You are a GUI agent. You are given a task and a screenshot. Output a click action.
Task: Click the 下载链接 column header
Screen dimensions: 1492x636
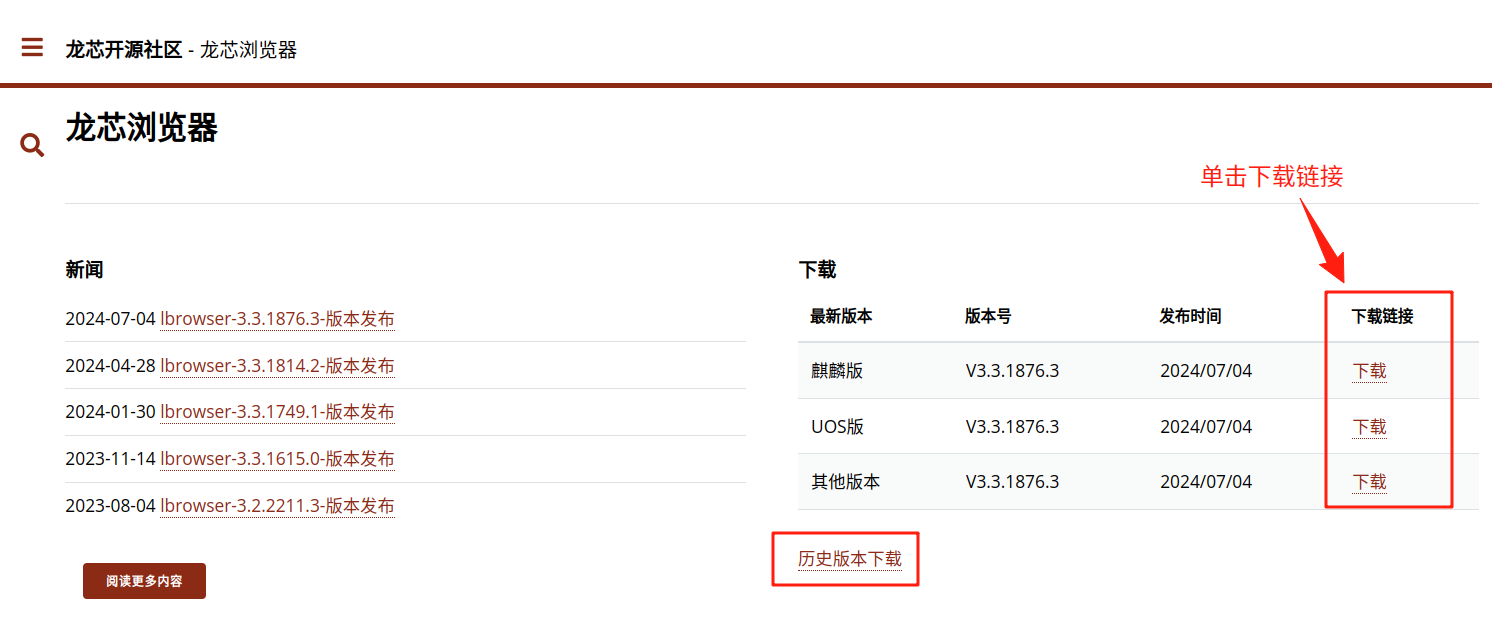(1382, 316)
